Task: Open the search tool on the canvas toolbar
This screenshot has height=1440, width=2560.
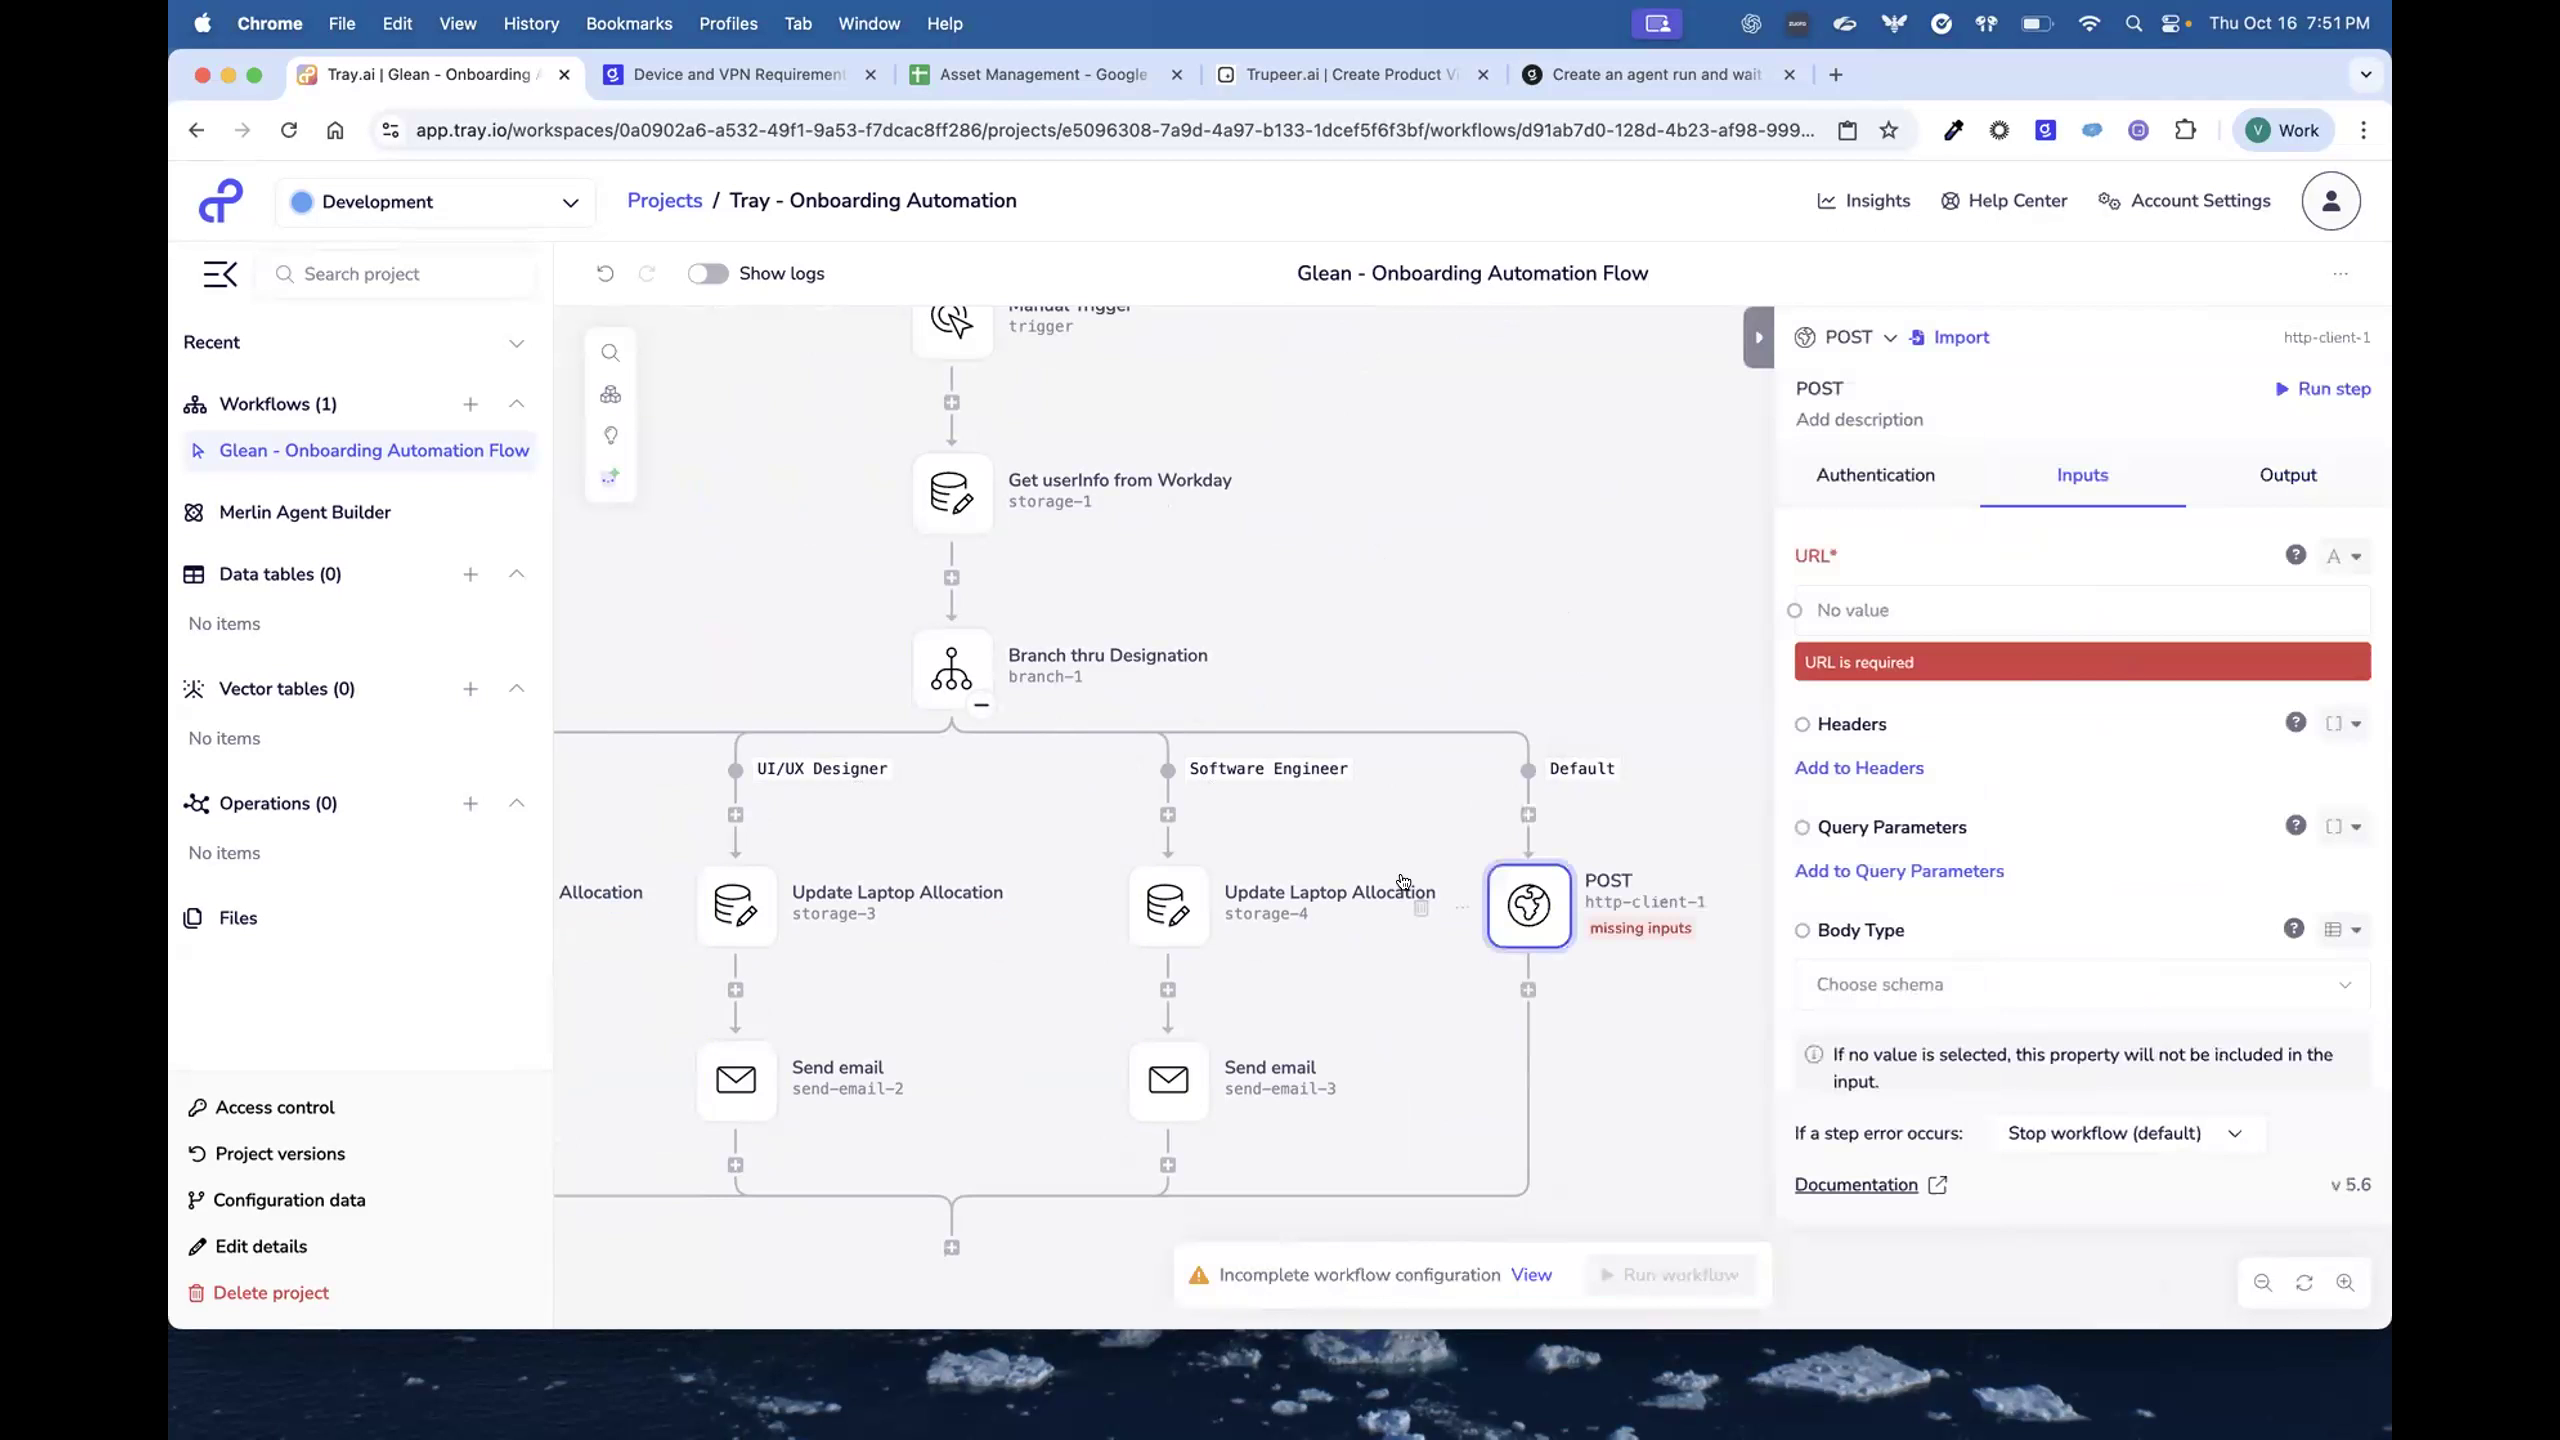Action: pos(610,352)
